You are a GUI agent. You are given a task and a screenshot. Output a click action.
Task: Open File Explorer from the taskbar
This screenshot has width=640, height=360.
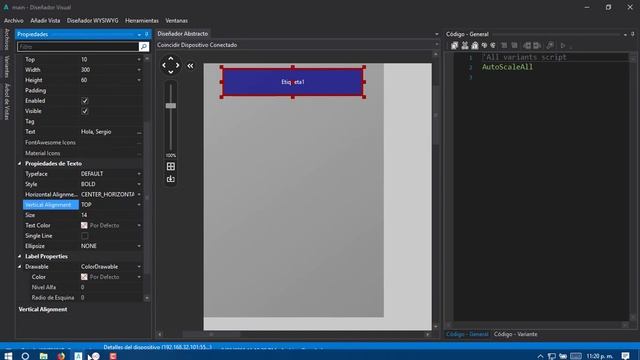tap(43, 356)
